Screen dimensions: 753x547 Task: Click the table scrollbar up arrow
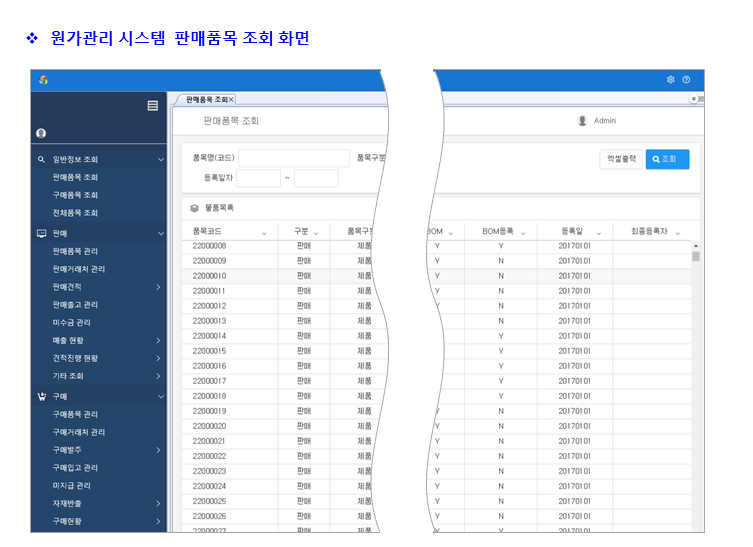point(696,246)
